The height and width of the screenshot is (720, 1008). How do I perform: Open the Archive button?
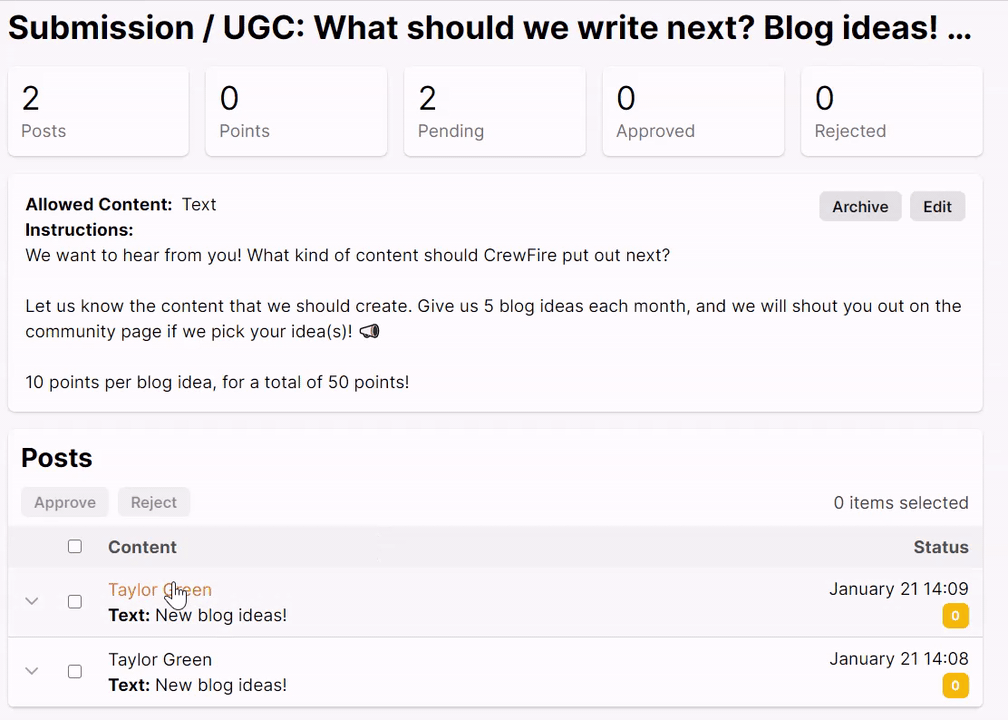coord(860,206)
